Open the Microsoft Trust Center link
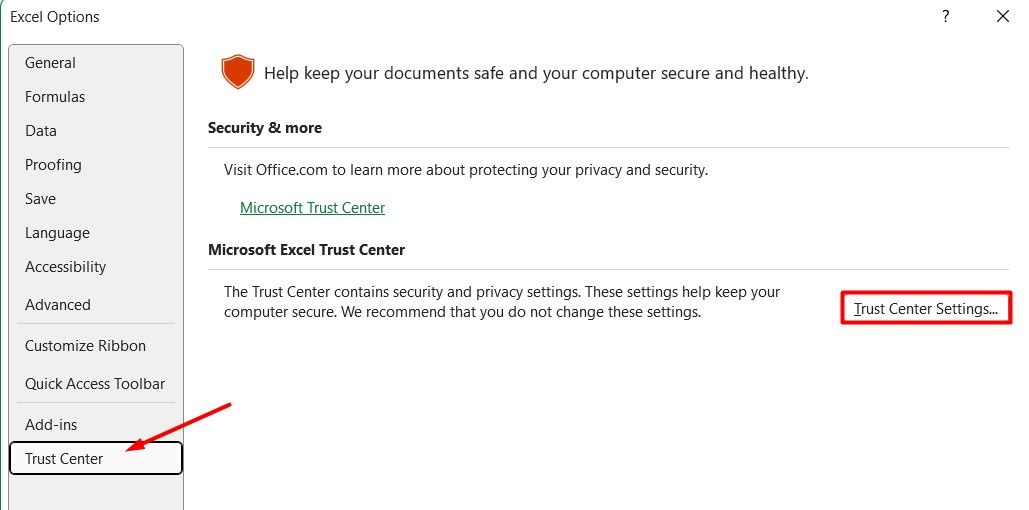The width and height of the screenshot is (1029, 510). [312, 208]
